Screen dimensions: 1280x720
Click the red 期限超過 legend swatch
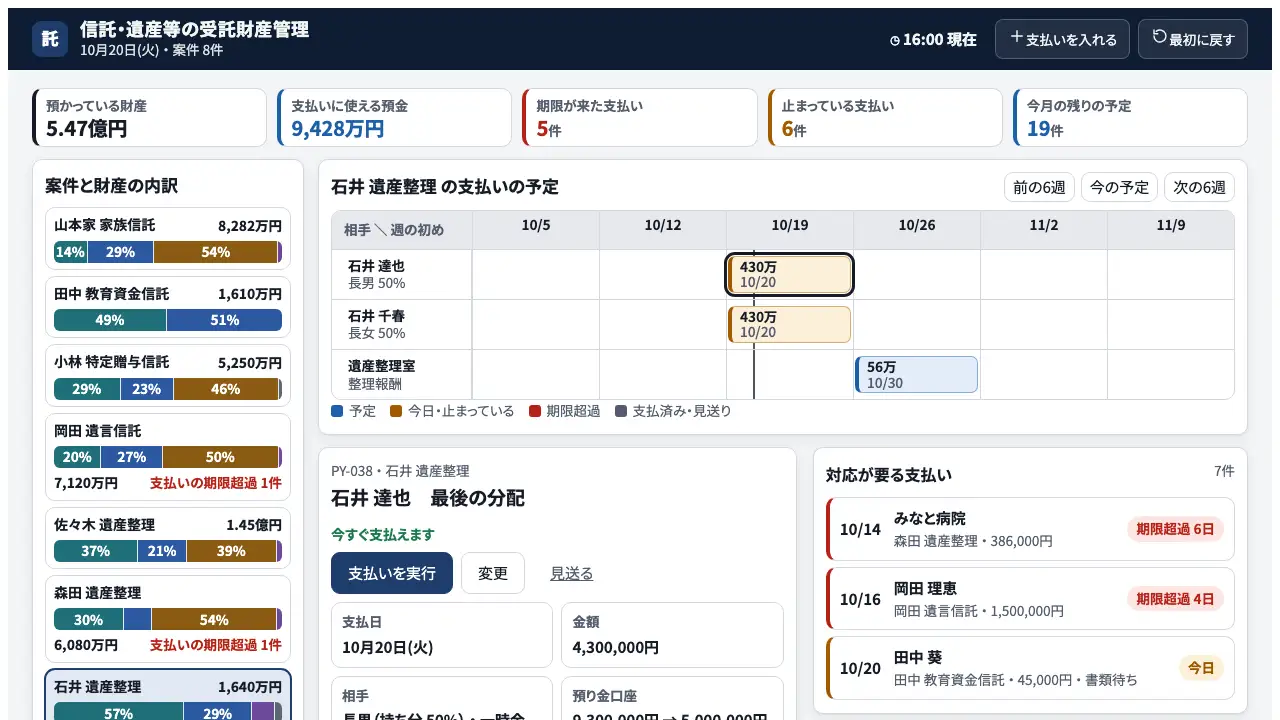(x=535, y=411)
